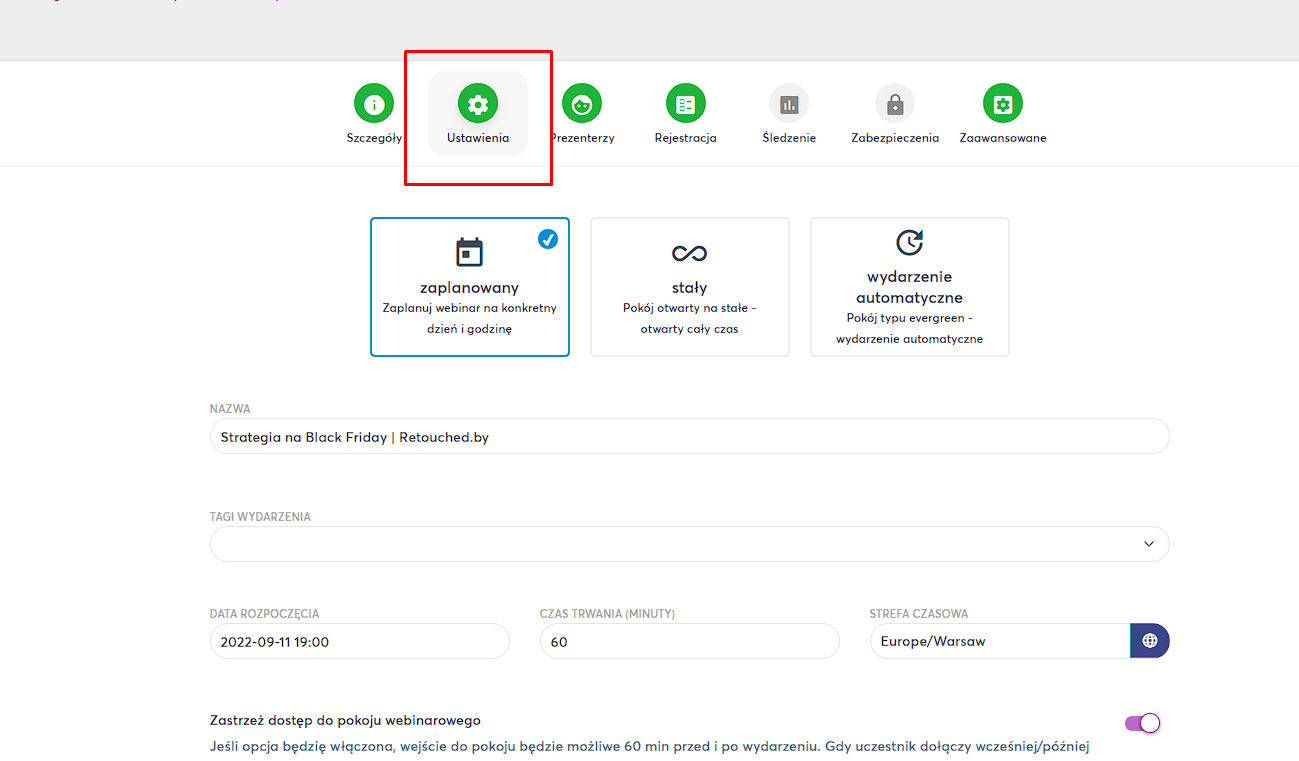Switch to the Rejestracja tab label

(686, 138)
